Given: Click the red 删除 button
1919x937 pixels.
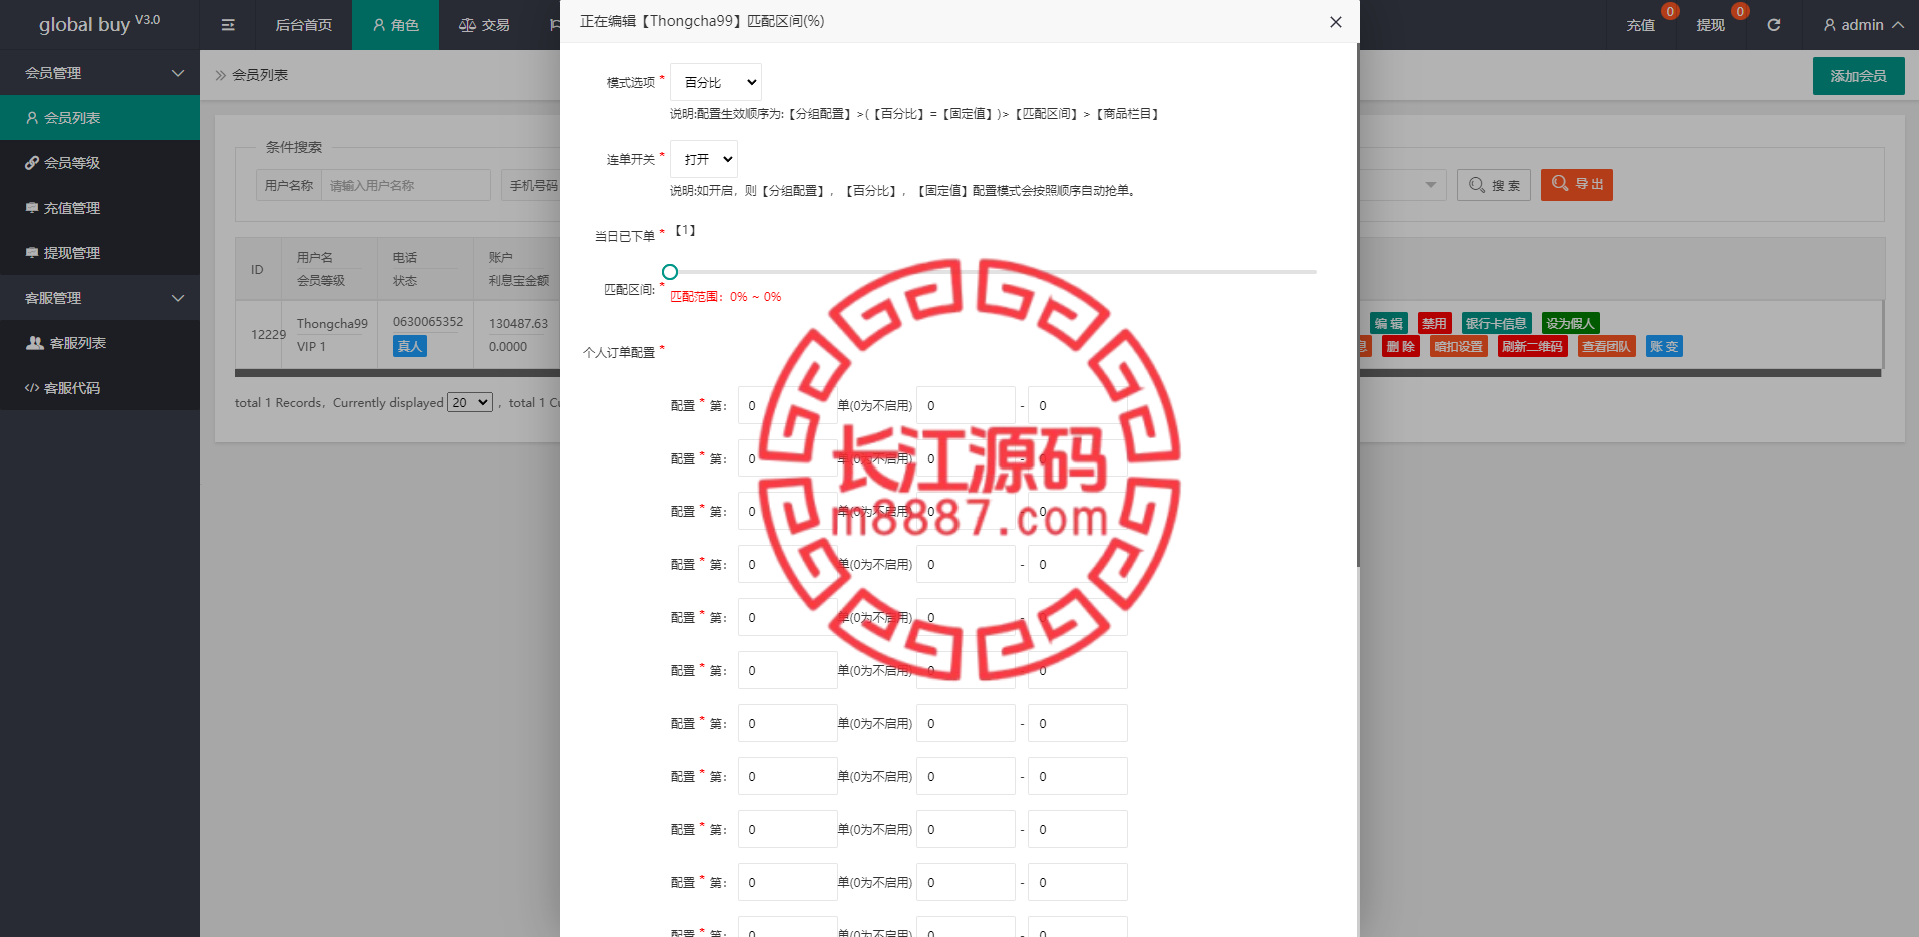Looking at the screenshot, I should 1400,346.
